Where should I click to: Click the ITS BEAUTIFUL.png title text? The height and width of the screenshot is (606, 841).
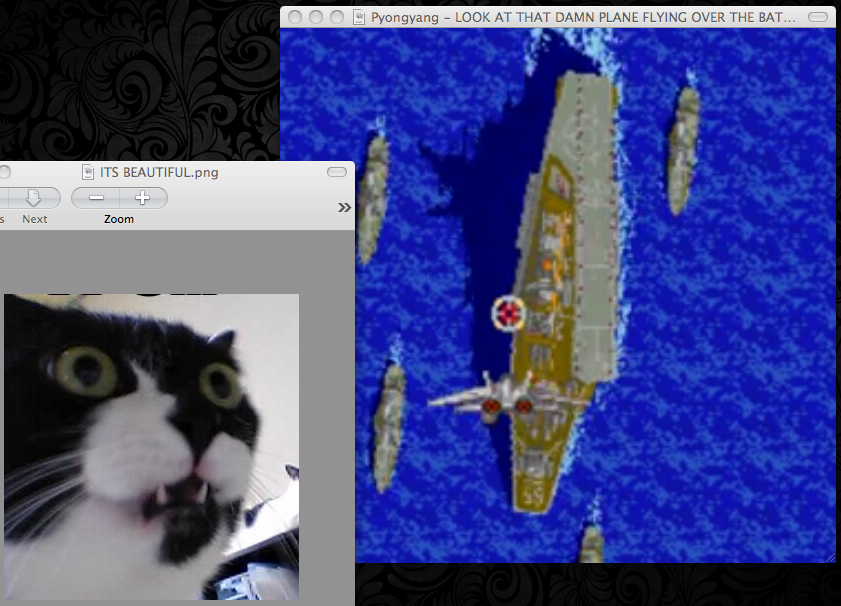point(159,173)
